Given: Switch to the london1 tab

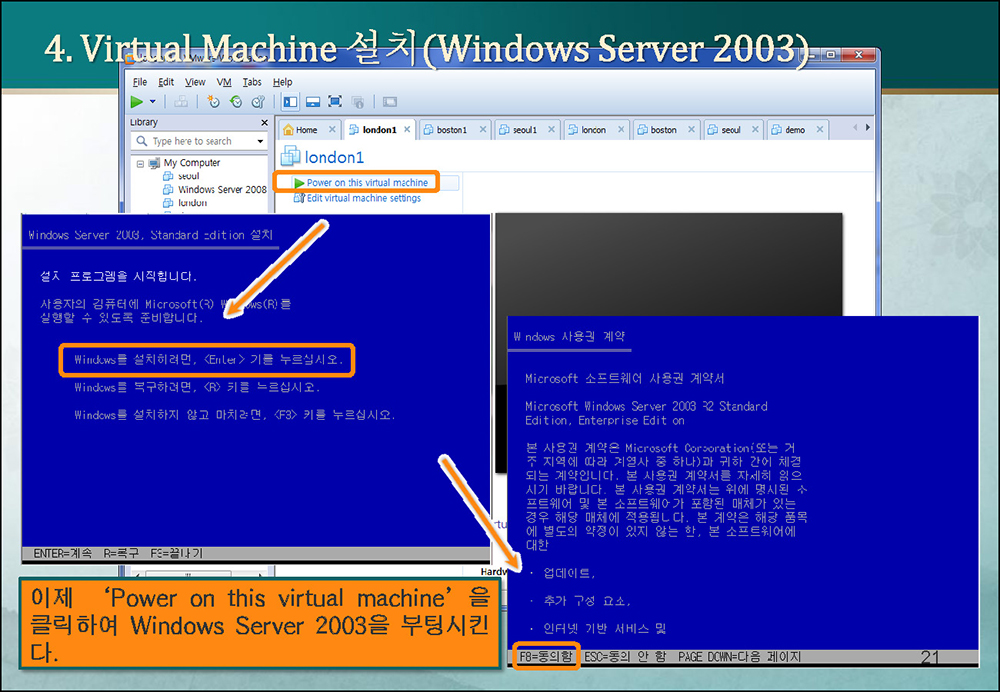Looking at the screenshot, I should 379,129.
